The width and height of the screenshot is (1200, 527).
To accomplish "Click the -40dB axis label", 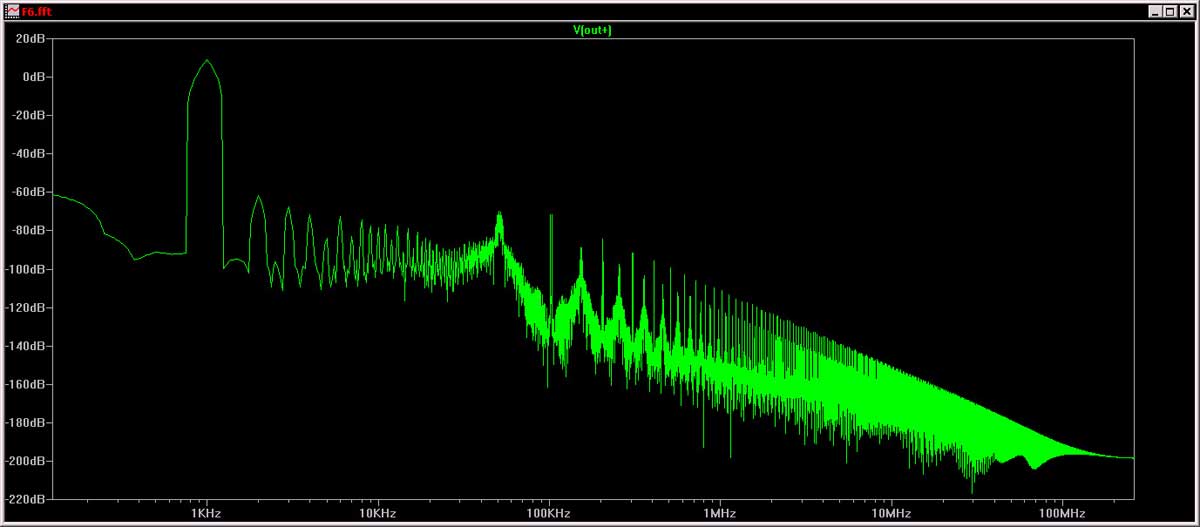I will click(x=28, y=154).
